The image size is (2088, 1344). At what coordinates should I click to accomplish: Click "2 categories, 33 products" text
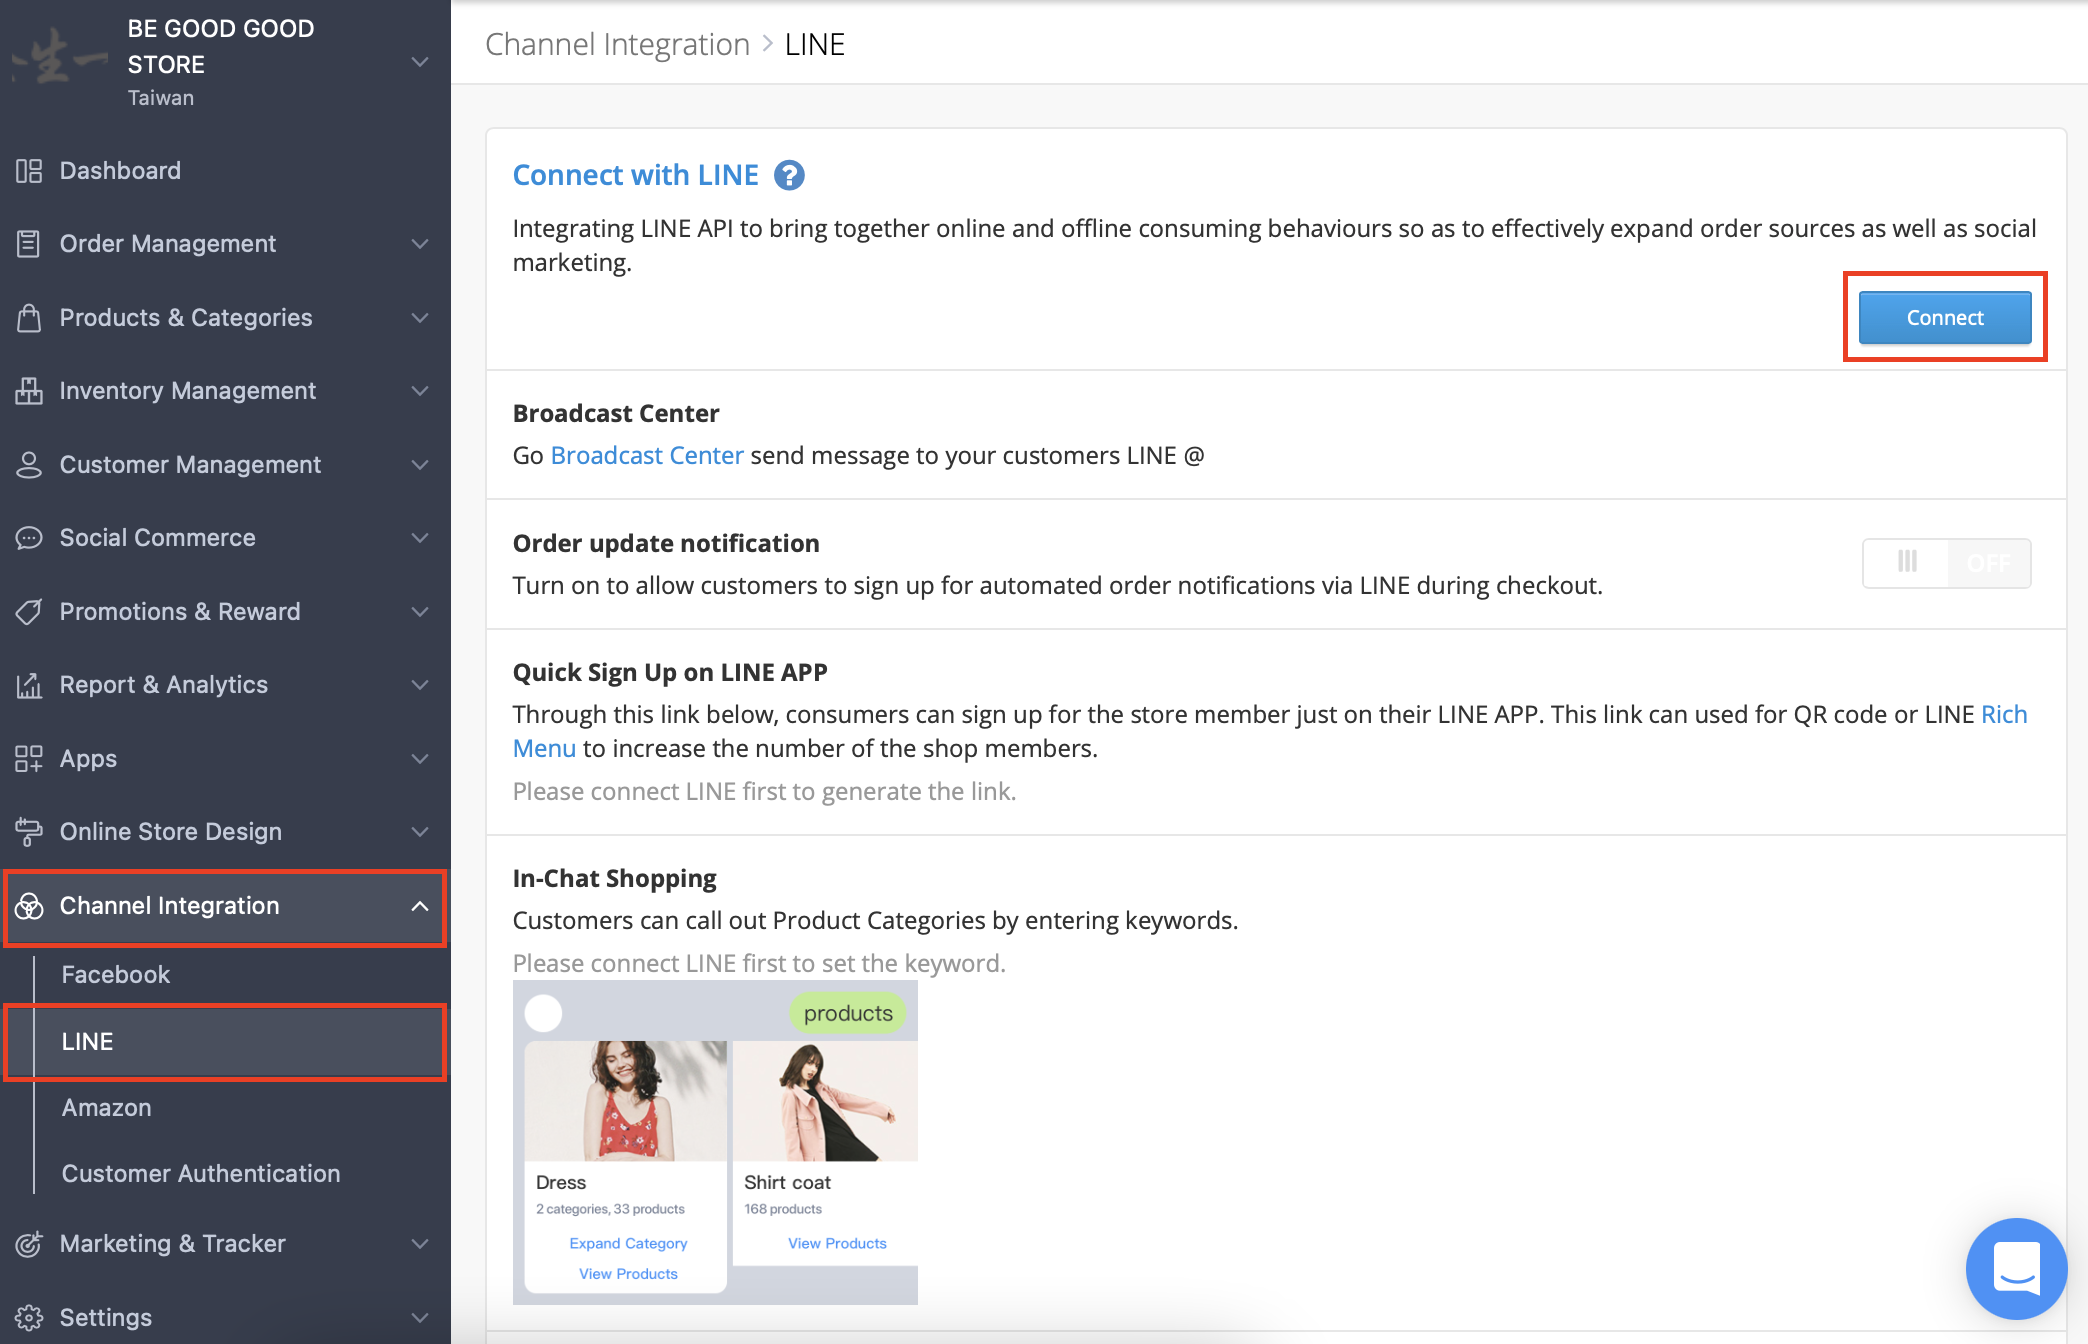[x=610, y=1209]
